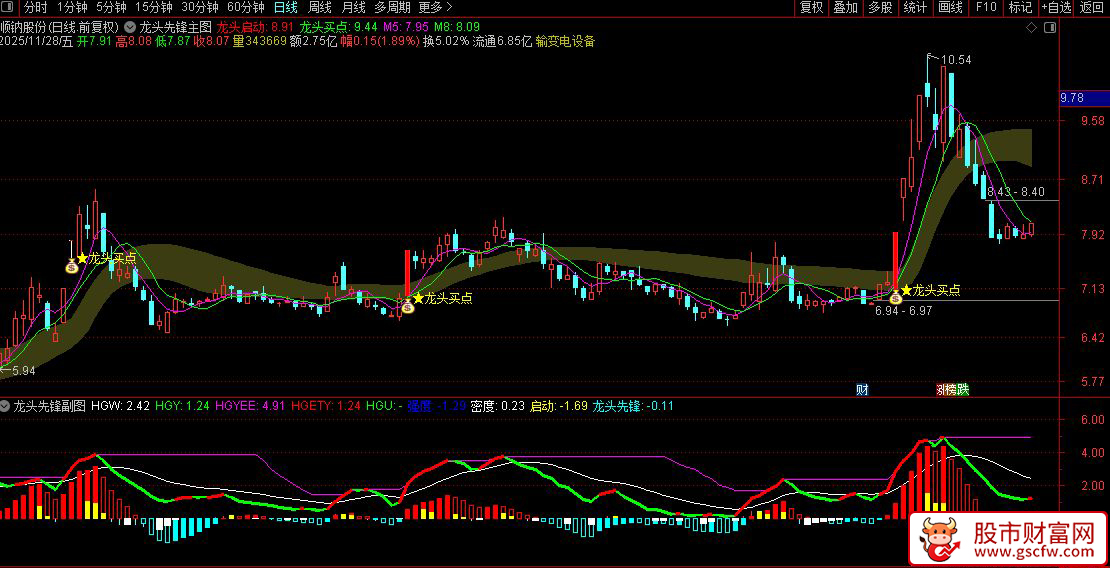This screenshot has width=1110, height=568.
Task: Click the first 龙头买点 star marker
Action: tap(82, 258)
